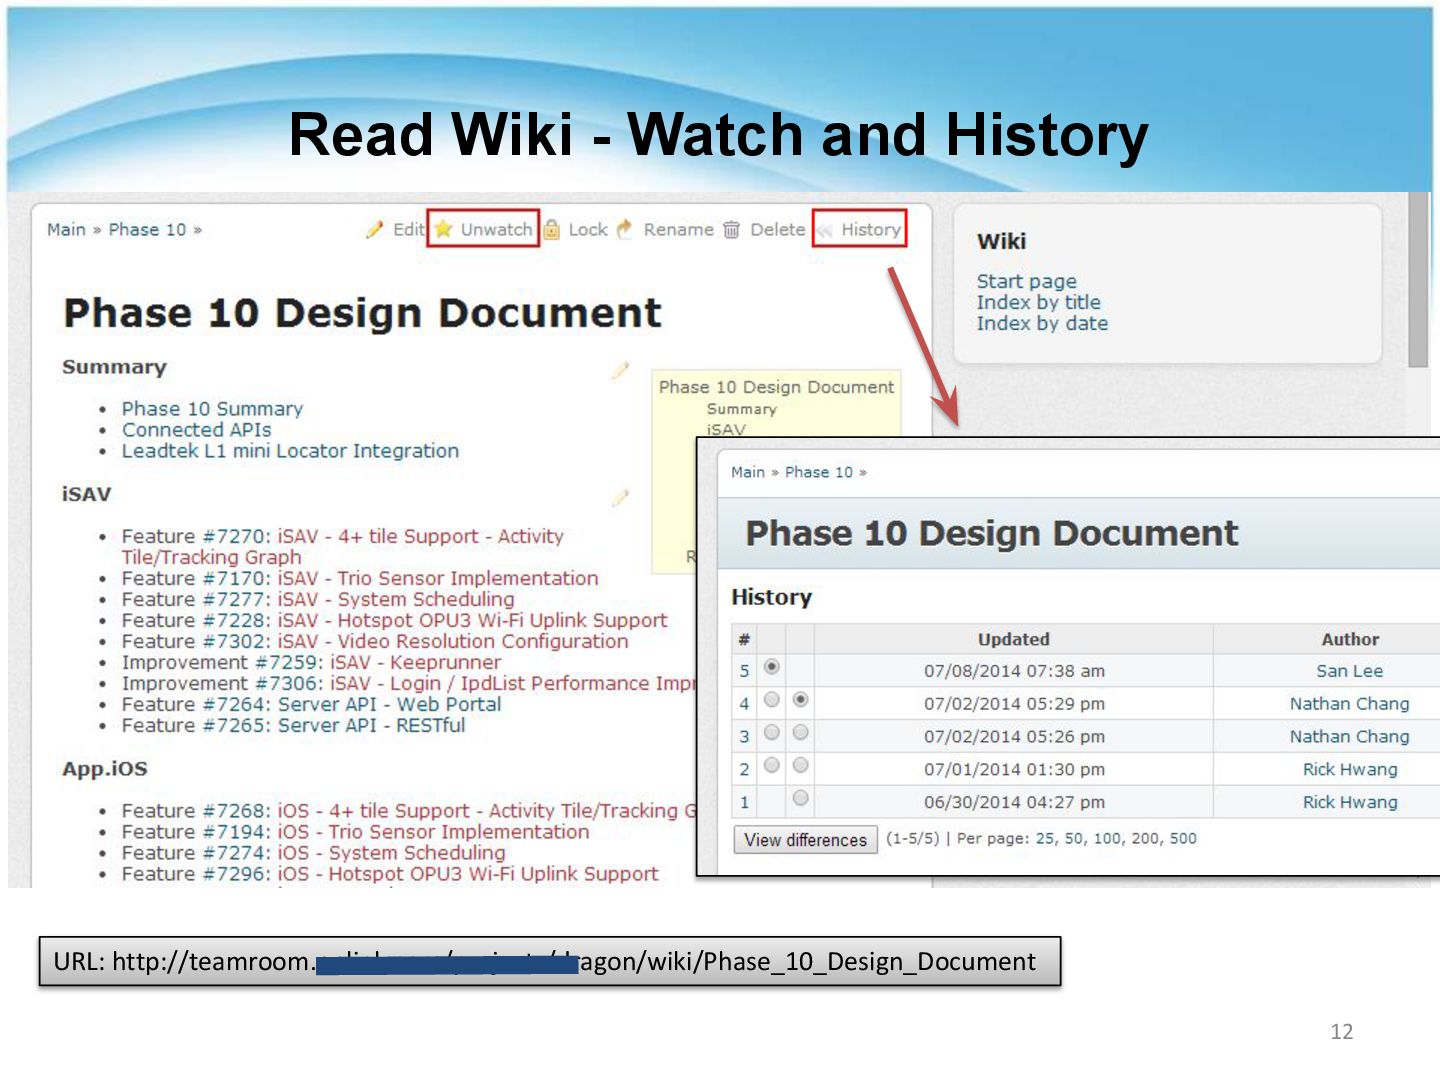Select second-column radio for version 4
The image size is (1440, 1080).
[800, 700]
